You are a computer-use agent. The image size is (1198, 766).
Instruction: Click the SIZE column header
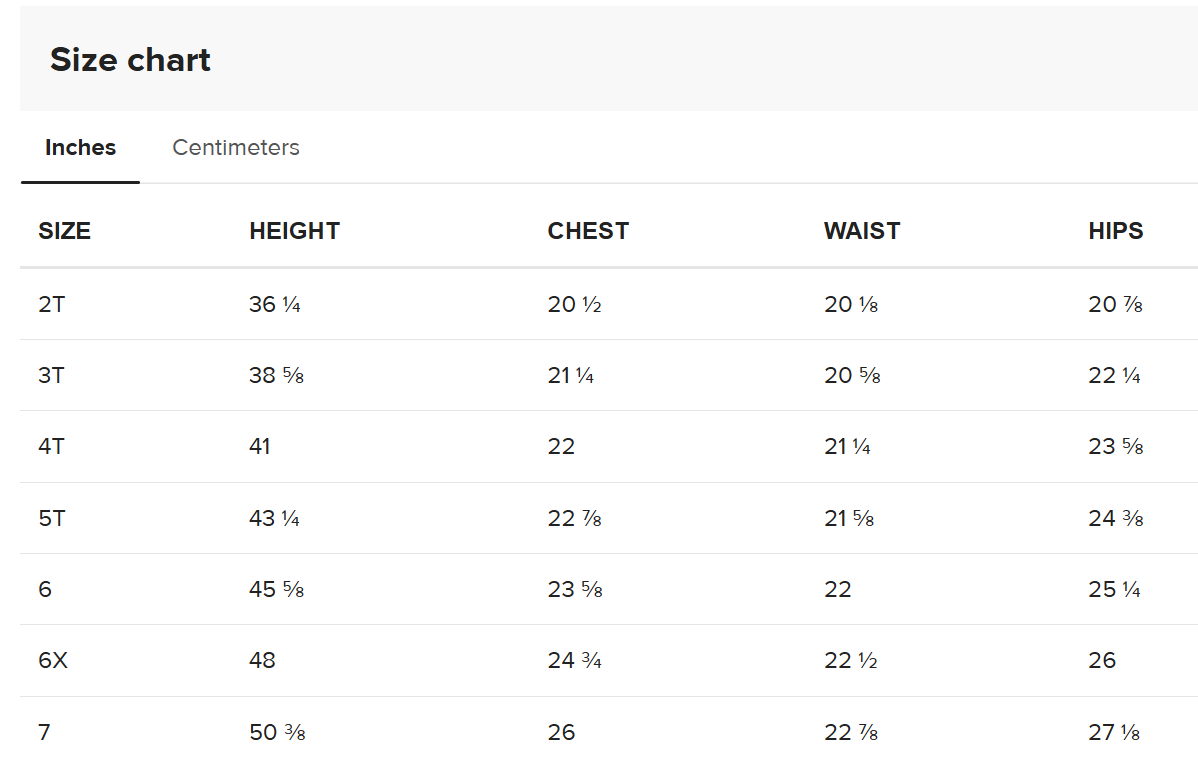point(64,231)
